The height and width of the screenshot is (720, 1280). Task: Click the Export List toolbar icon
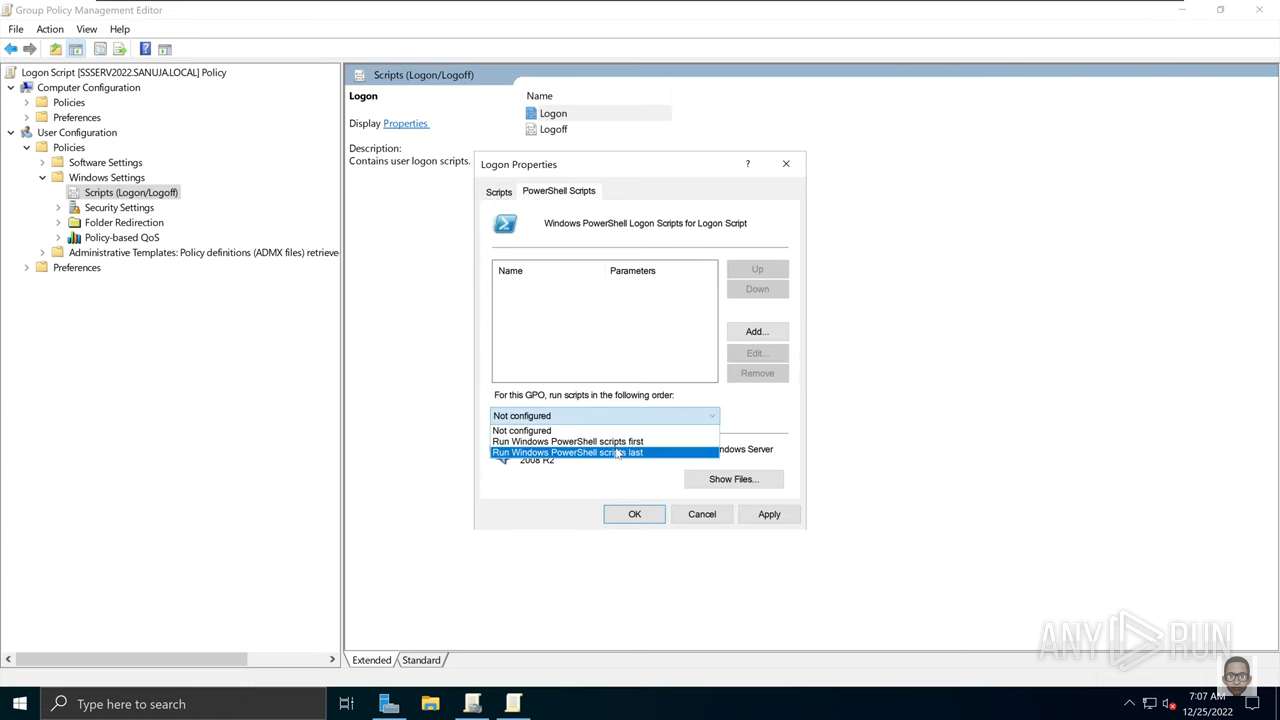pyautogui.click(x=120, y=49)
